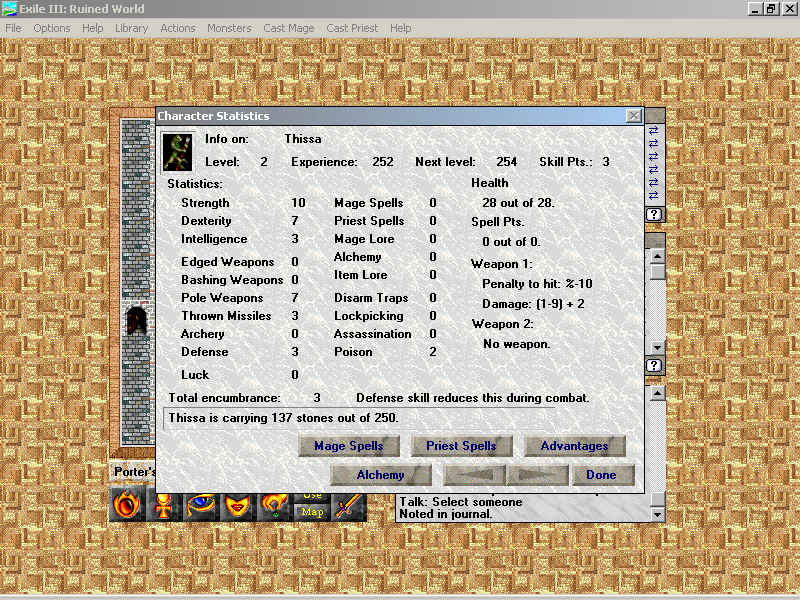Minimize the Exile III window

point(755,9)
